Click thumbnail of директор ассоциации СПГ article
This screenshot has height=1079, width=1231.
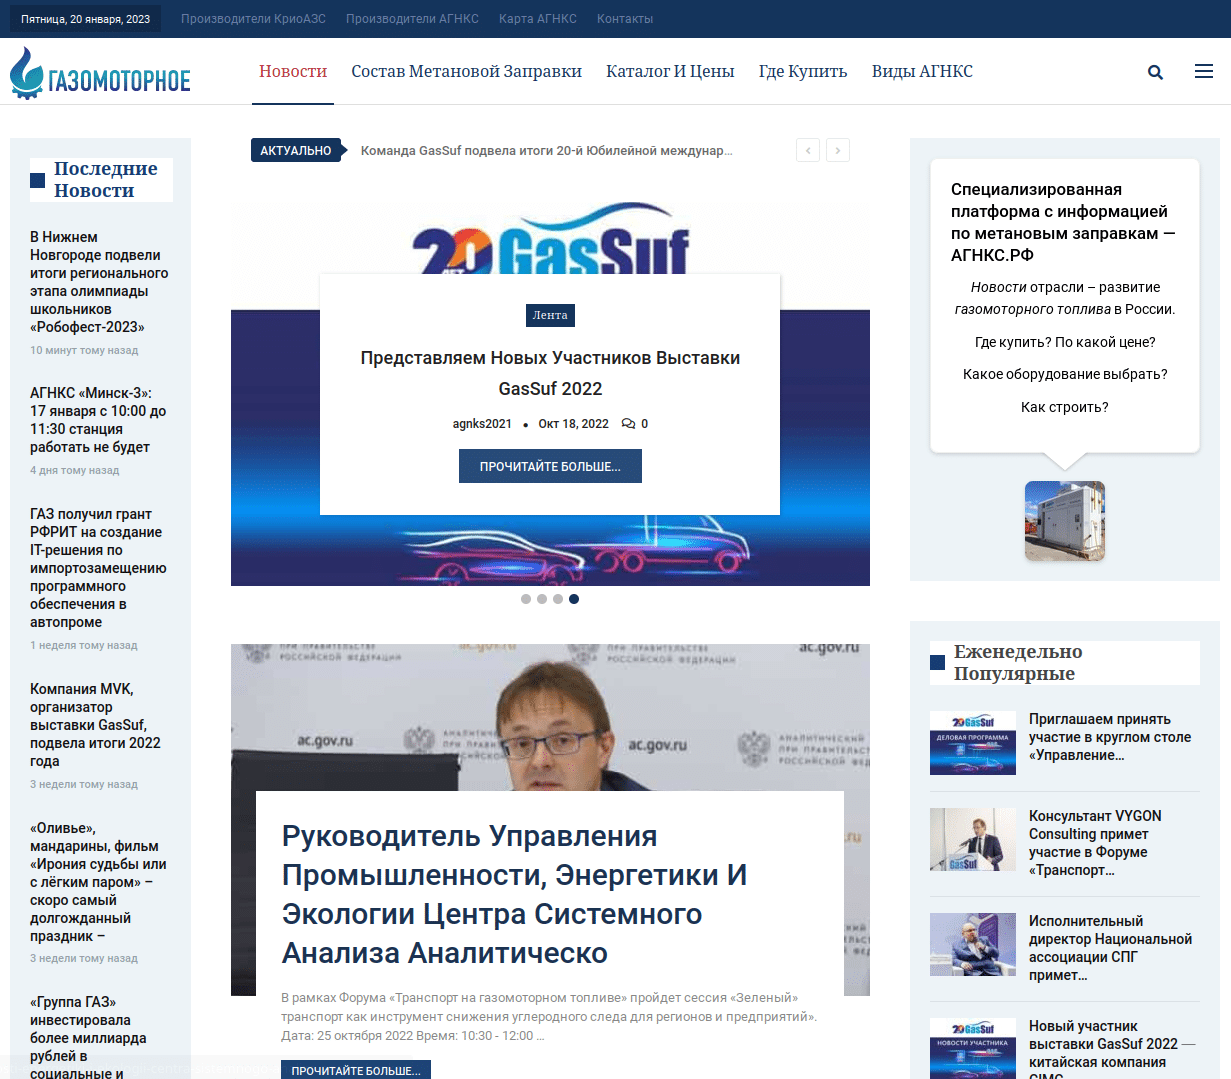973,945
